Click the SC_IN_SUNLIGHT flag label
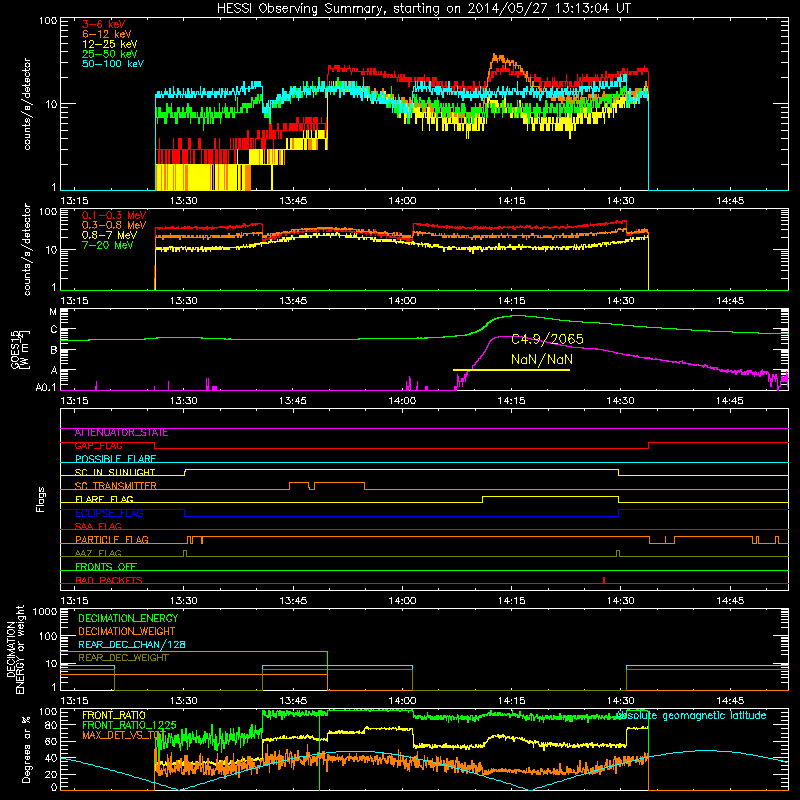800x800 pixels. (x=115, y=472)
